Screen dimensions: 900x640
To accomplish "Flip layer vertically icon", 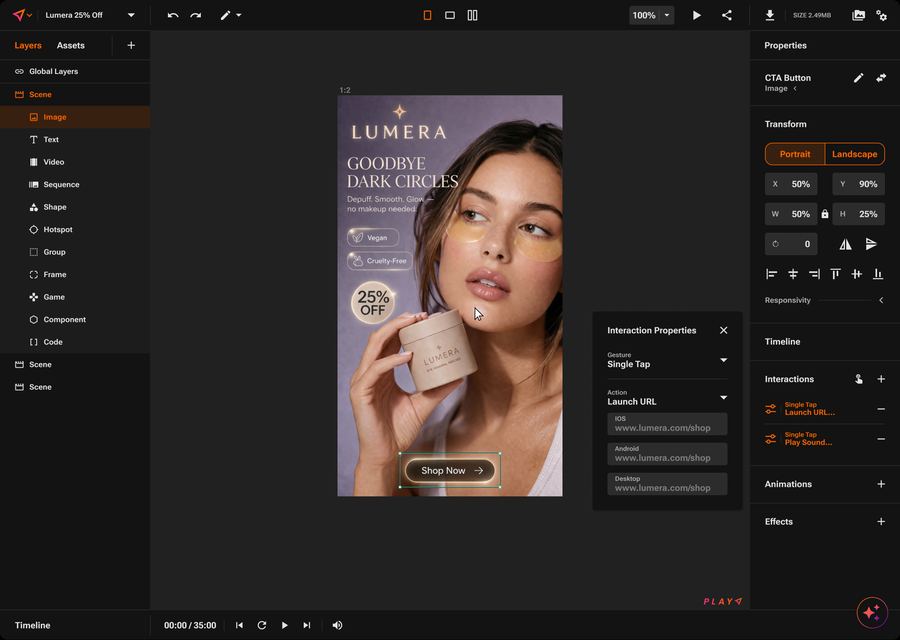I will tap(871, 245).
